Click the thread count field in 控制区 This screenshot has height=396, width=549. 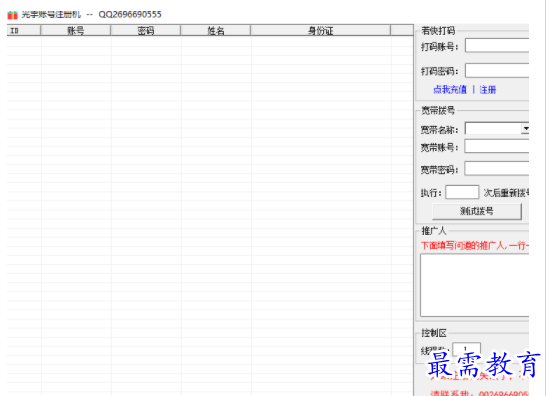[466, 349]
